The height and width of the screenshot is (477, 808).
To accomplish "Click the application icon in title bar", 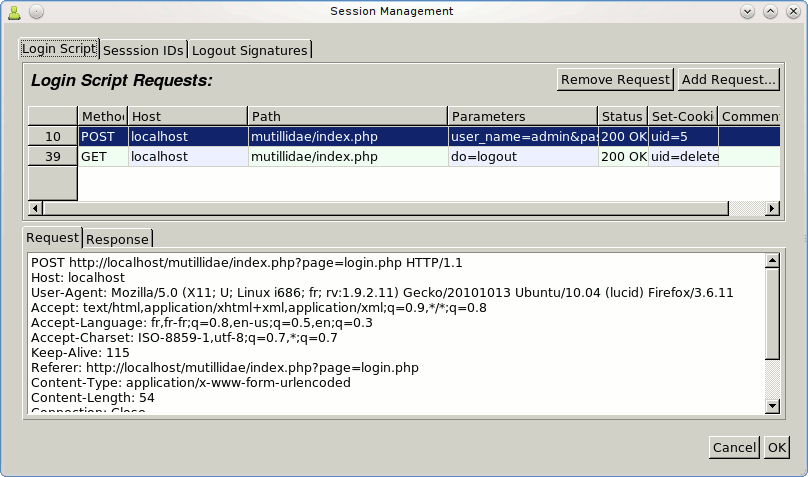I will pyautogui.click(x=13, y=11).
